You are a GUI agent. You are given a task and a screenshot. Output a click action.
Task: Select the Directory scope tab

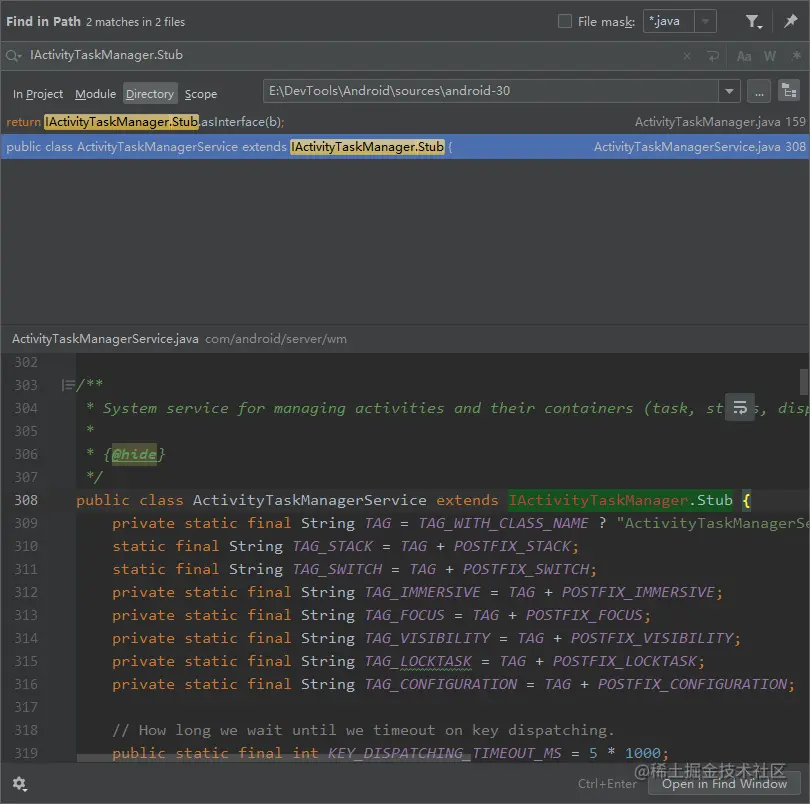150,94
